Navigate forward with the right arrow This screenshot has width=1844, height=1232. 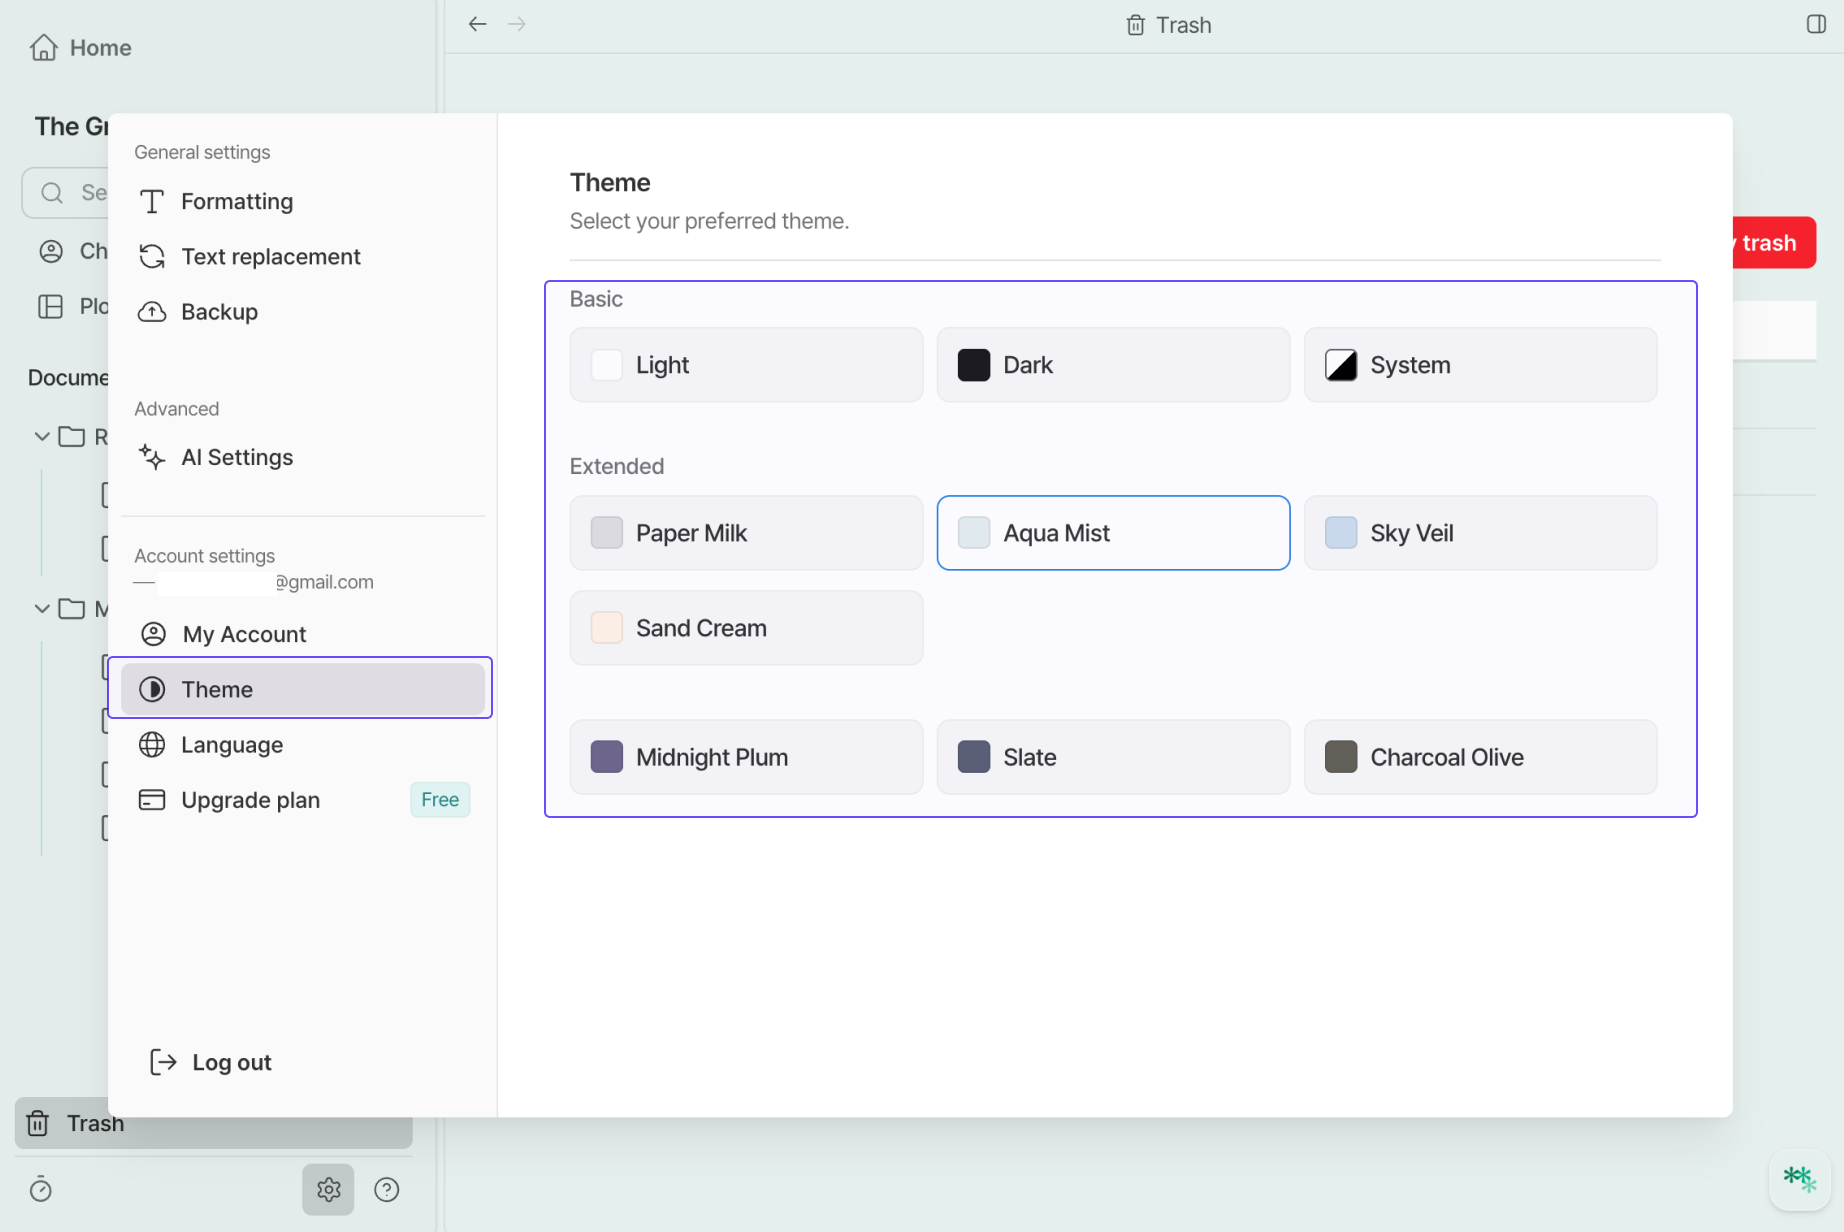517,24
